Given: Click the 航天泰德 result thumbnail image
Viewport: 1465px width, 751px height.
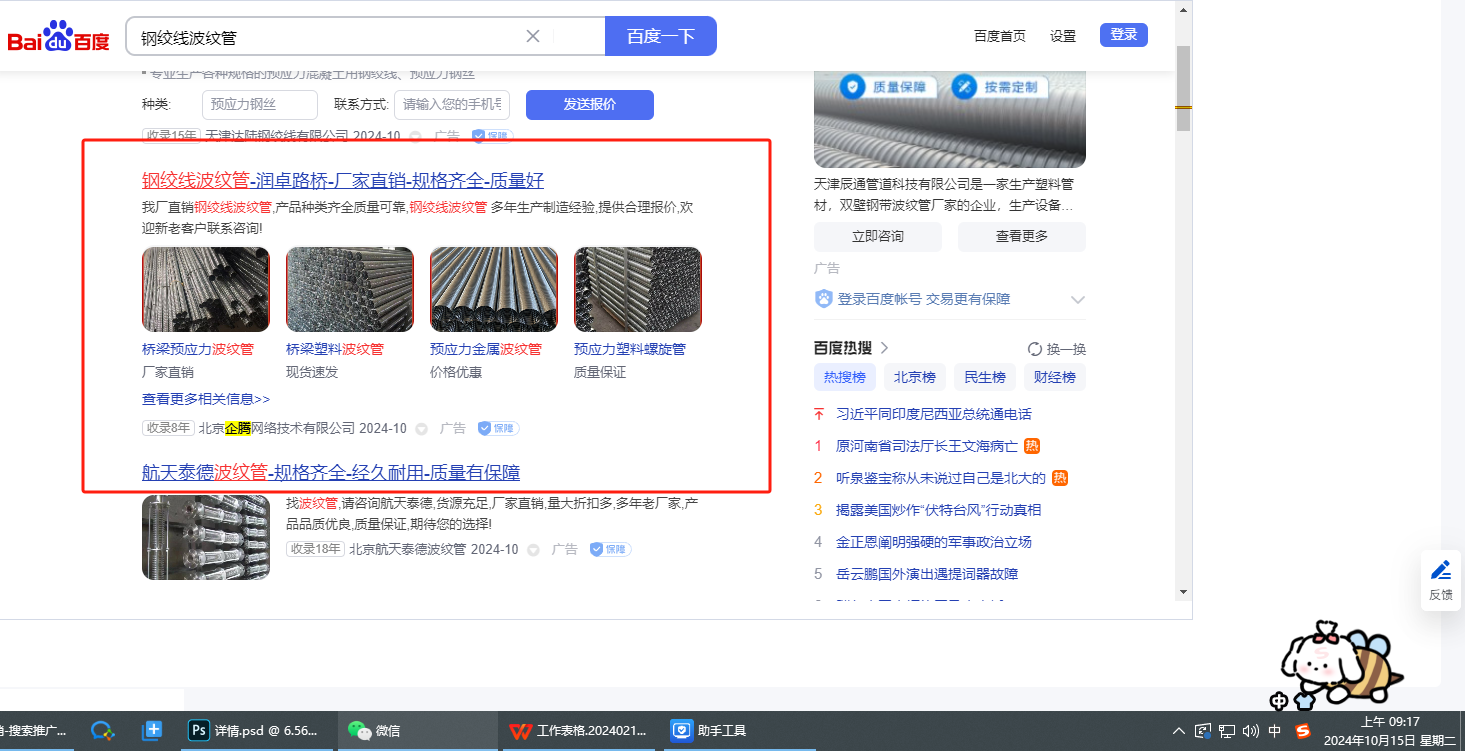Looking at the screenshot, I should pyautogui.click(x=206, y=537).
